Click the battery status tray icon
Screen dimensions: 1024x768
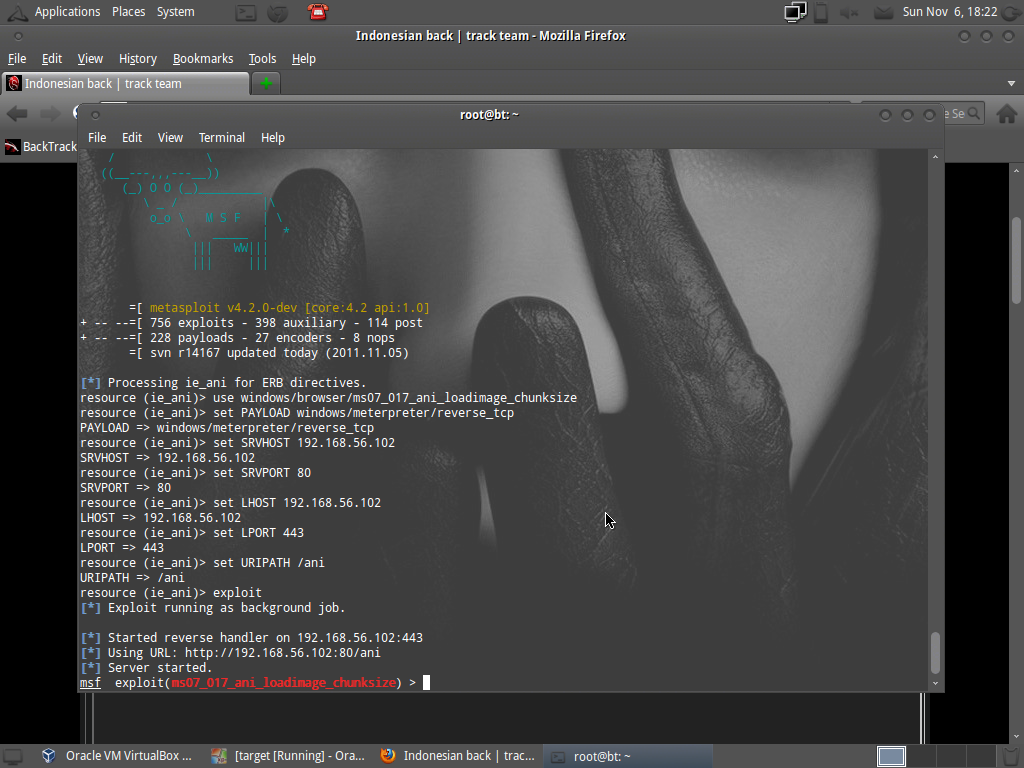[822, 12]
